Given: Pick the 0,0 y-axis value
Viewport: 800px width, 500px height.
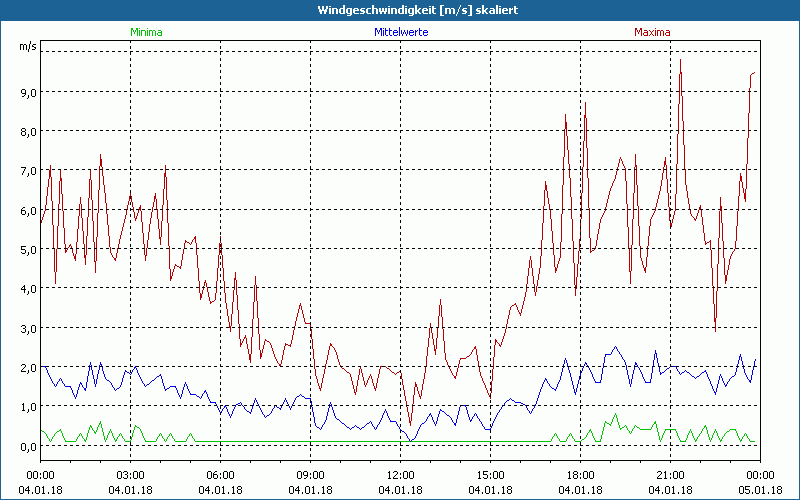Looking at the screenshot, I should pyautogui.click(x=28, y=446).
